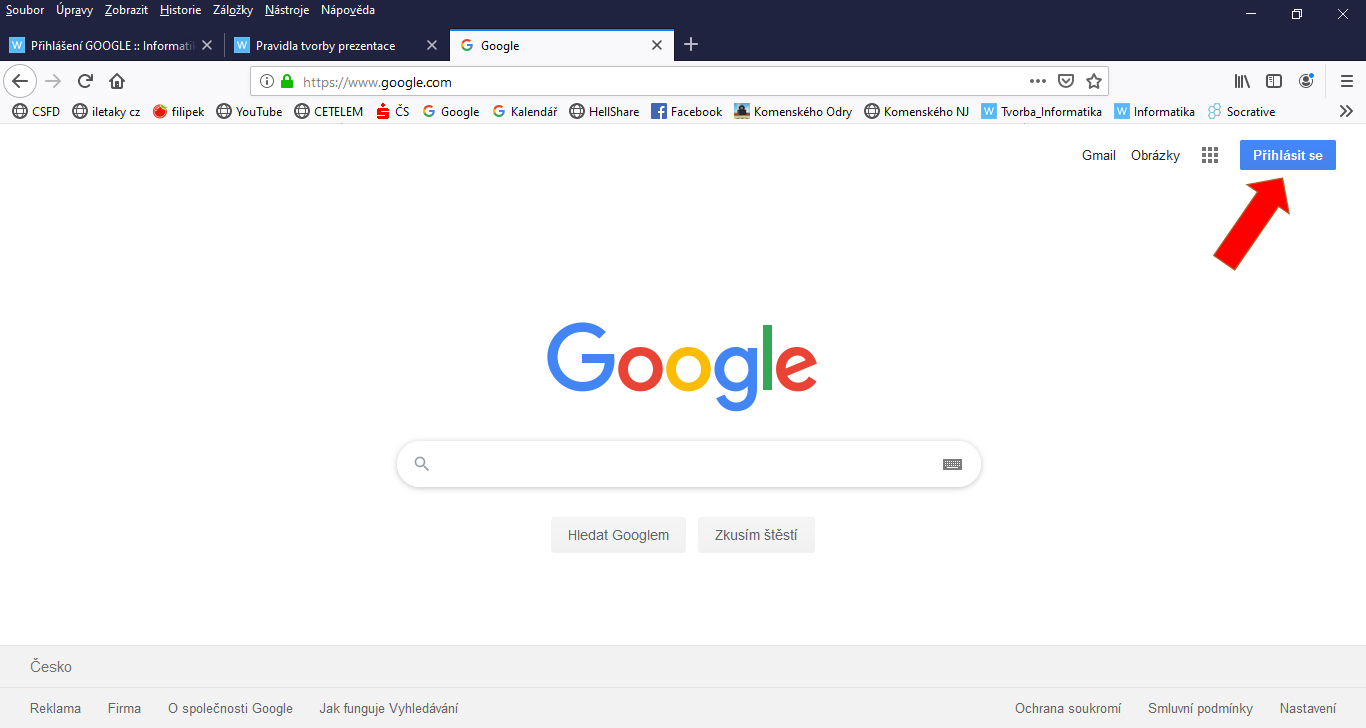This screenshot has height=728, width=1366.
Task: Save page to Pocket icon
Action: (1067, 81)
